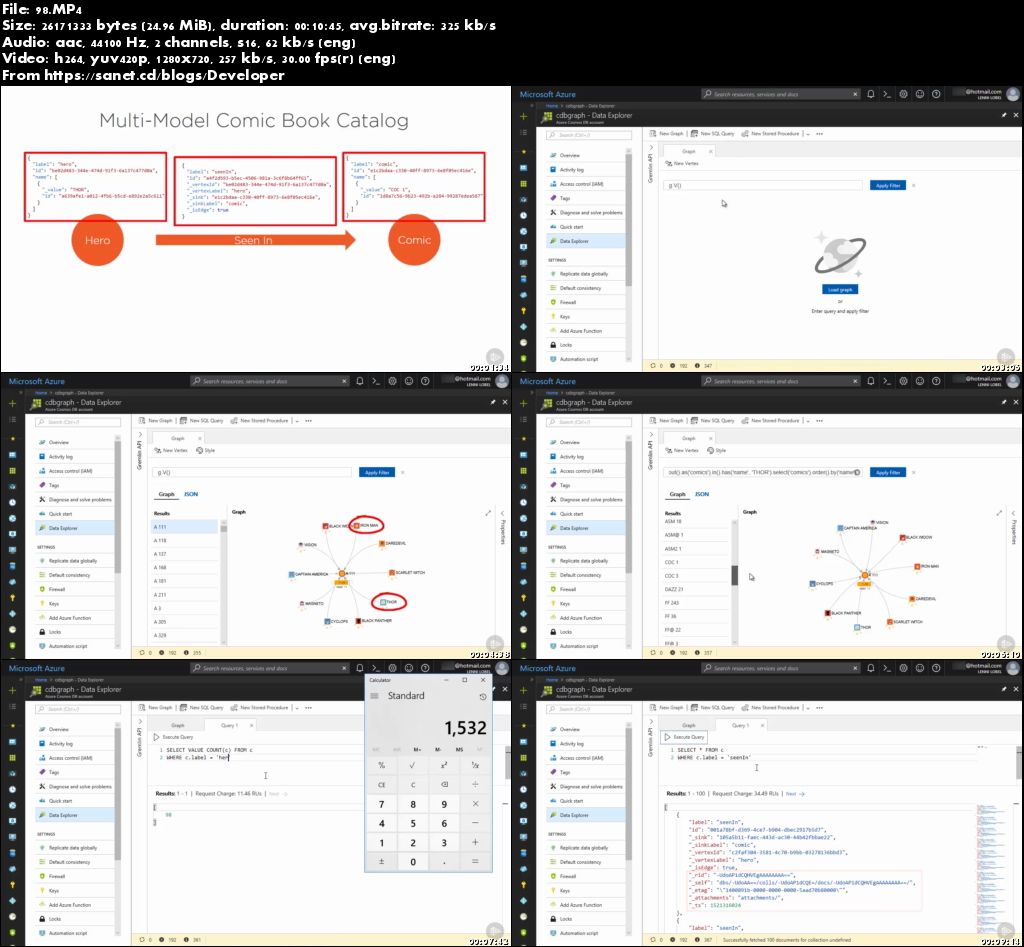Image resolution: width=1024 pixels, height=947 pixels.
Task: Select result row A 111
Action: [185, 527]
